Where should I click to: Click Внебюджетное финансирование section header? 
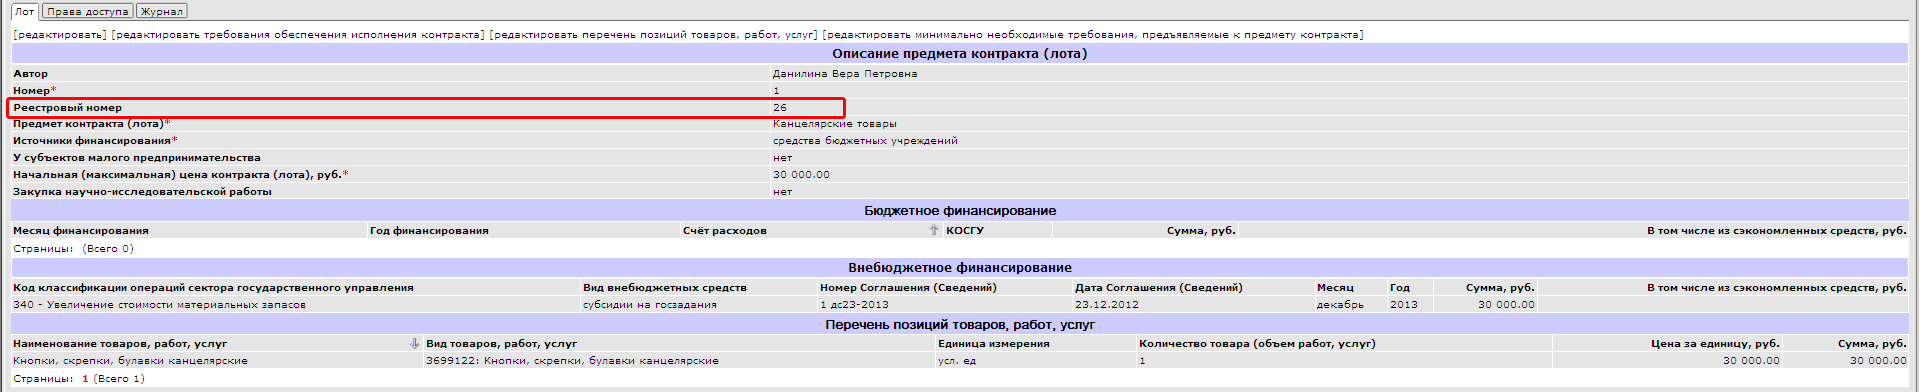960,268
